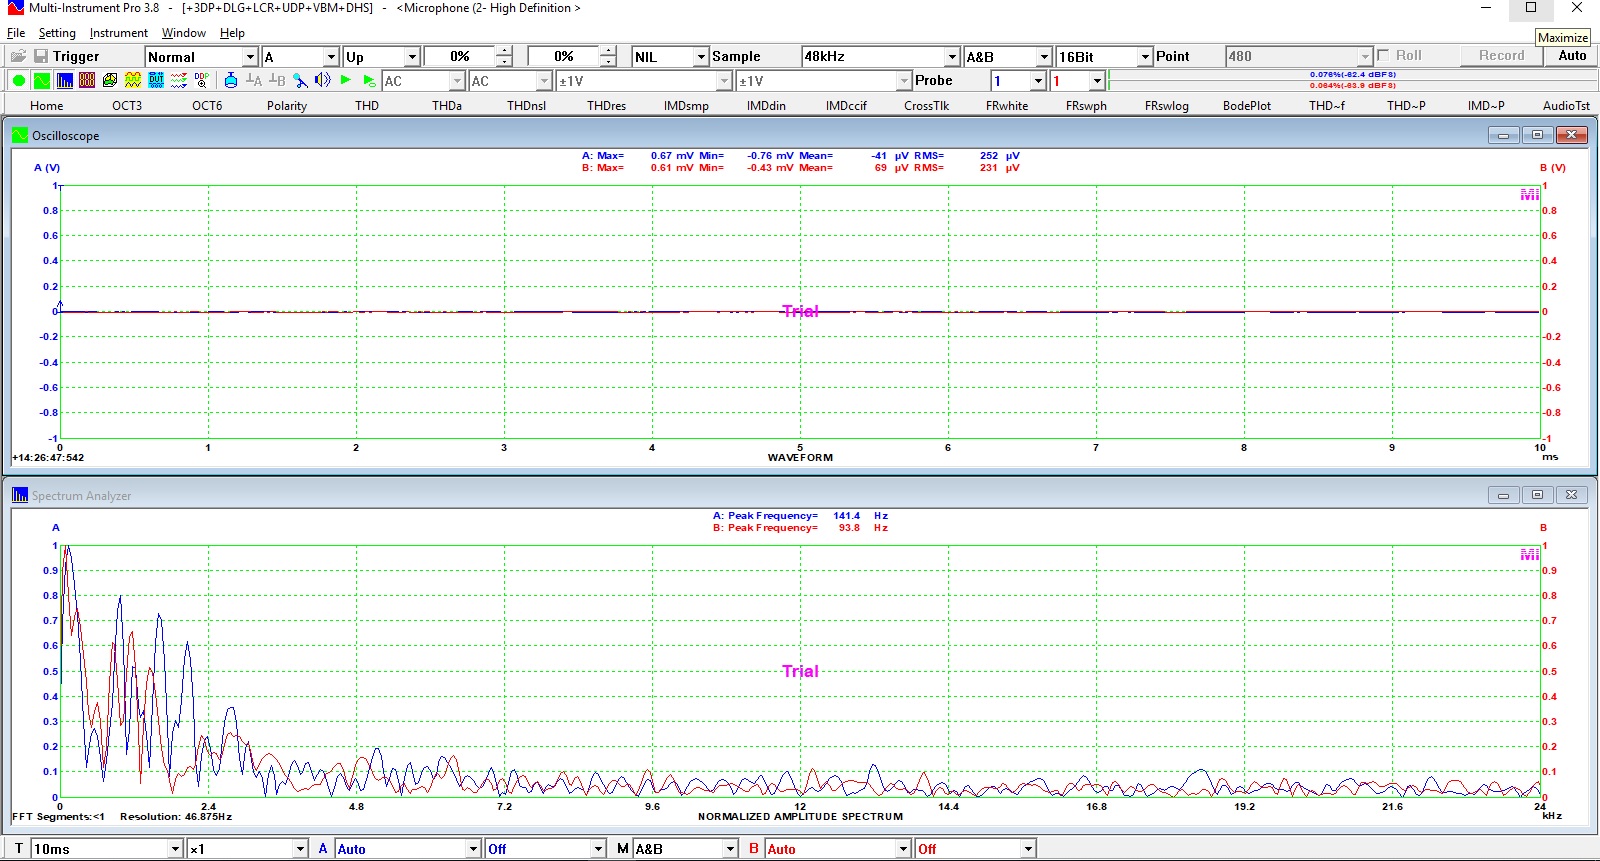Screen dimensions: 1600x861
Task: Click the Auto button
Action: [1572, 56]
